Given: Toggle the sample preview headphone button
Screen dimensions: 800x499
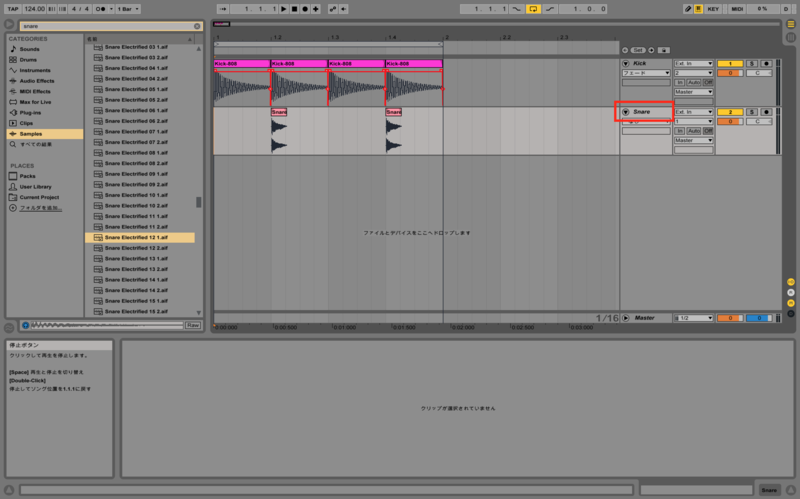Looking at the screenshot, I should point(25,325).
